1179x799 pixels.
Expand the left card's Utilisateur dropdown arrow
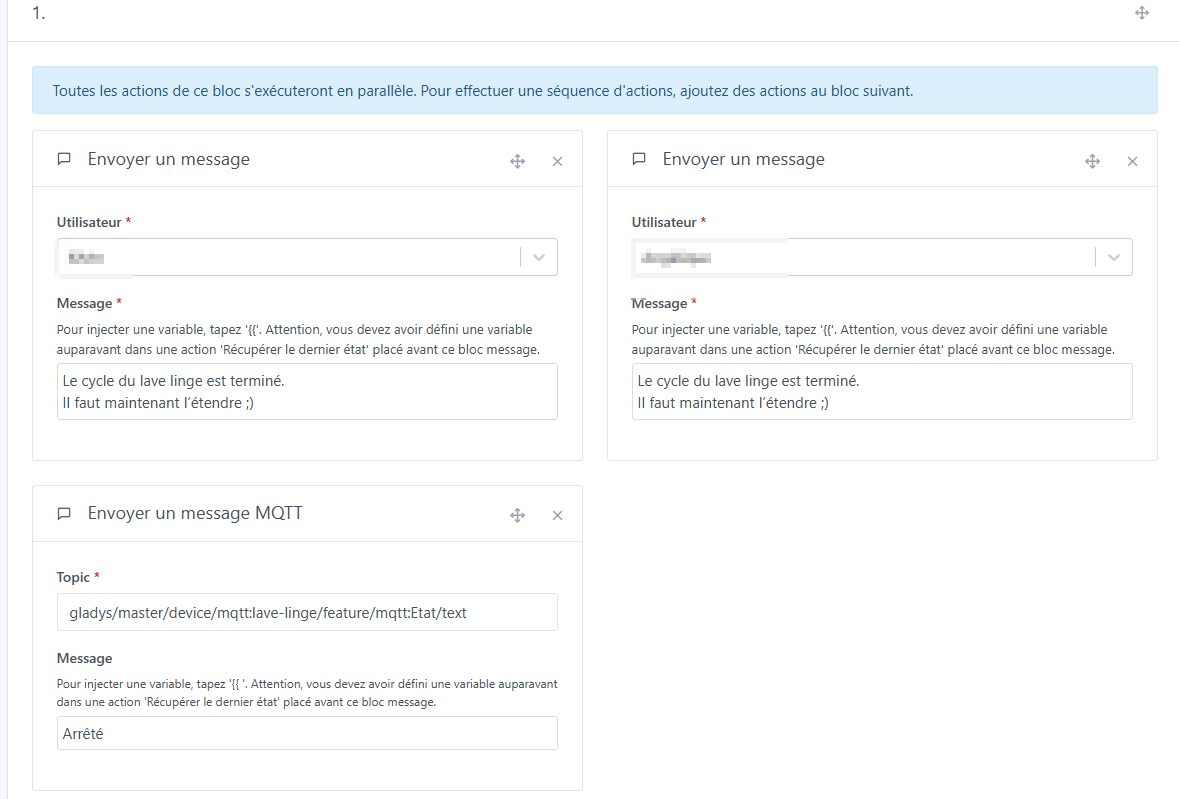tap(539, 257)
